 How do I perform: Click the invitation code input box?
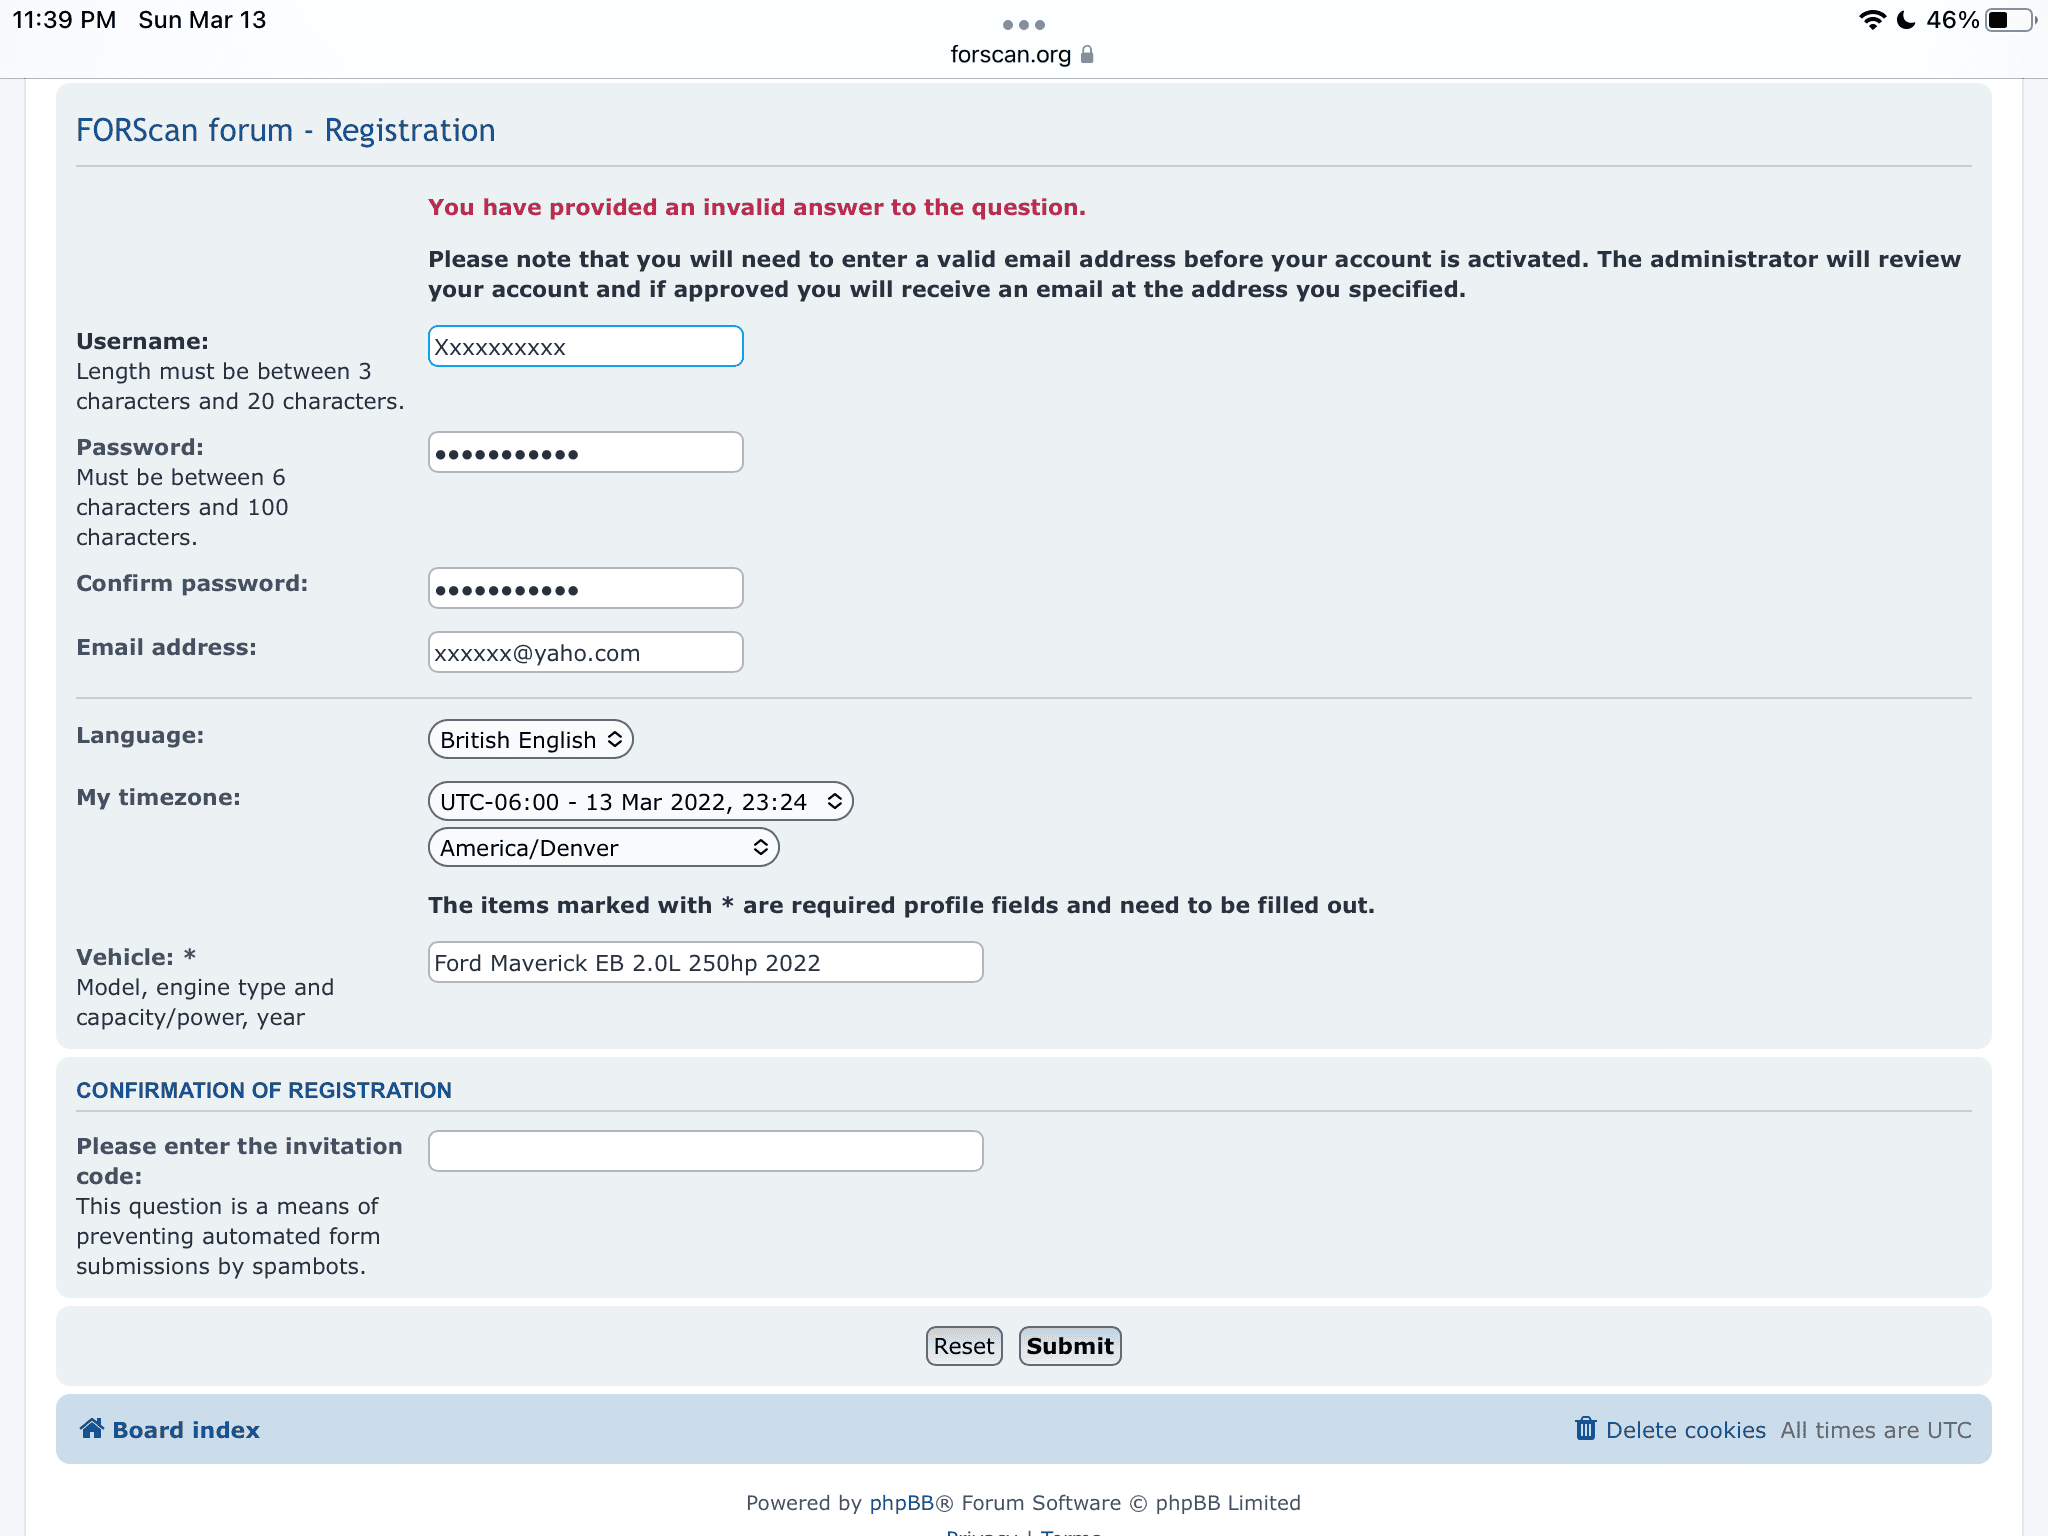pos(705,1151)
